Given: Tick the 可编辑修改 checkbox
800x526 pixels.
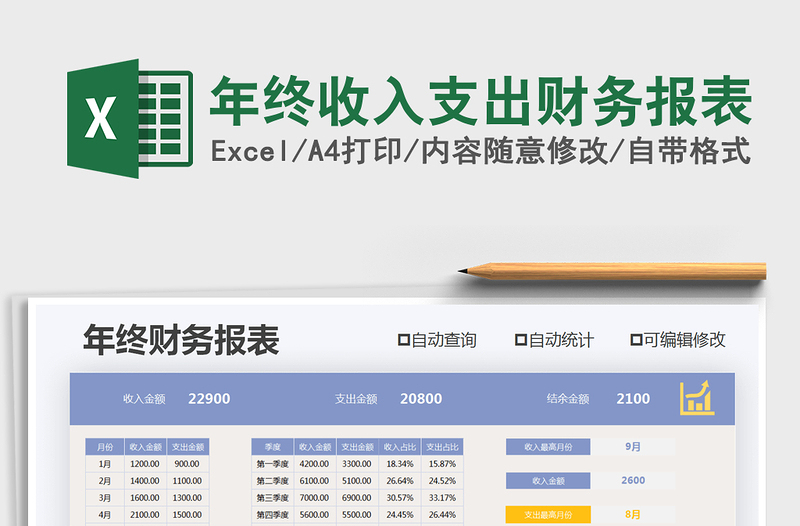Looking at the screenshot, I should [636, 340].
